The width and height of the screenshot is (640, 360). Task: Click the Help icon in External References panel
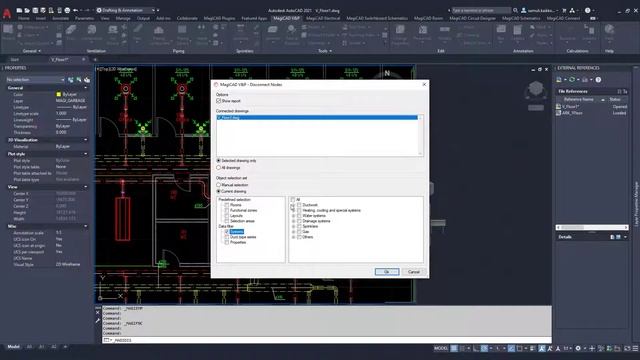tap(598, 80)
